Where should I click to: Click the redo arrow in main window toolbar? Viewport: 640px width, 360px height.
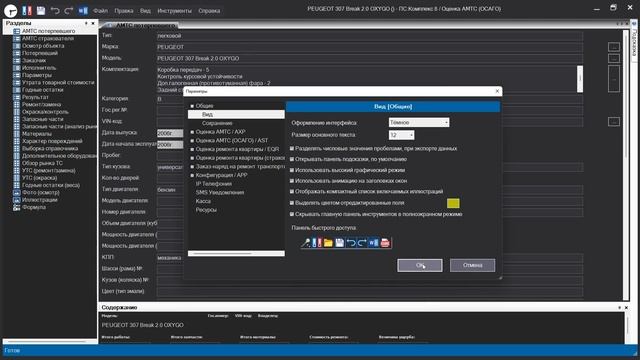(x=69, y=10)
